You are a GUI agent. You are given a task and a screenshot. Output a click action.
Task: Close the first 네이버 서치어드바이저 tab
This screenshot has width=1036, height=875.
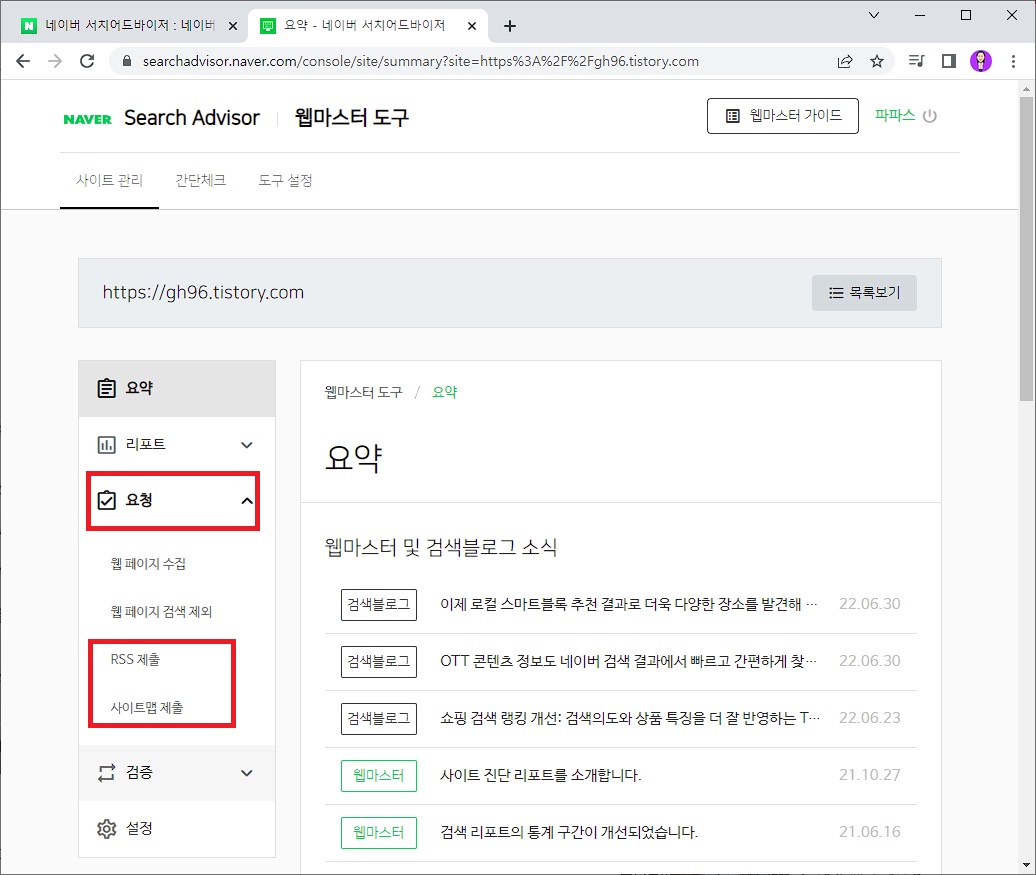click(233, 26)
